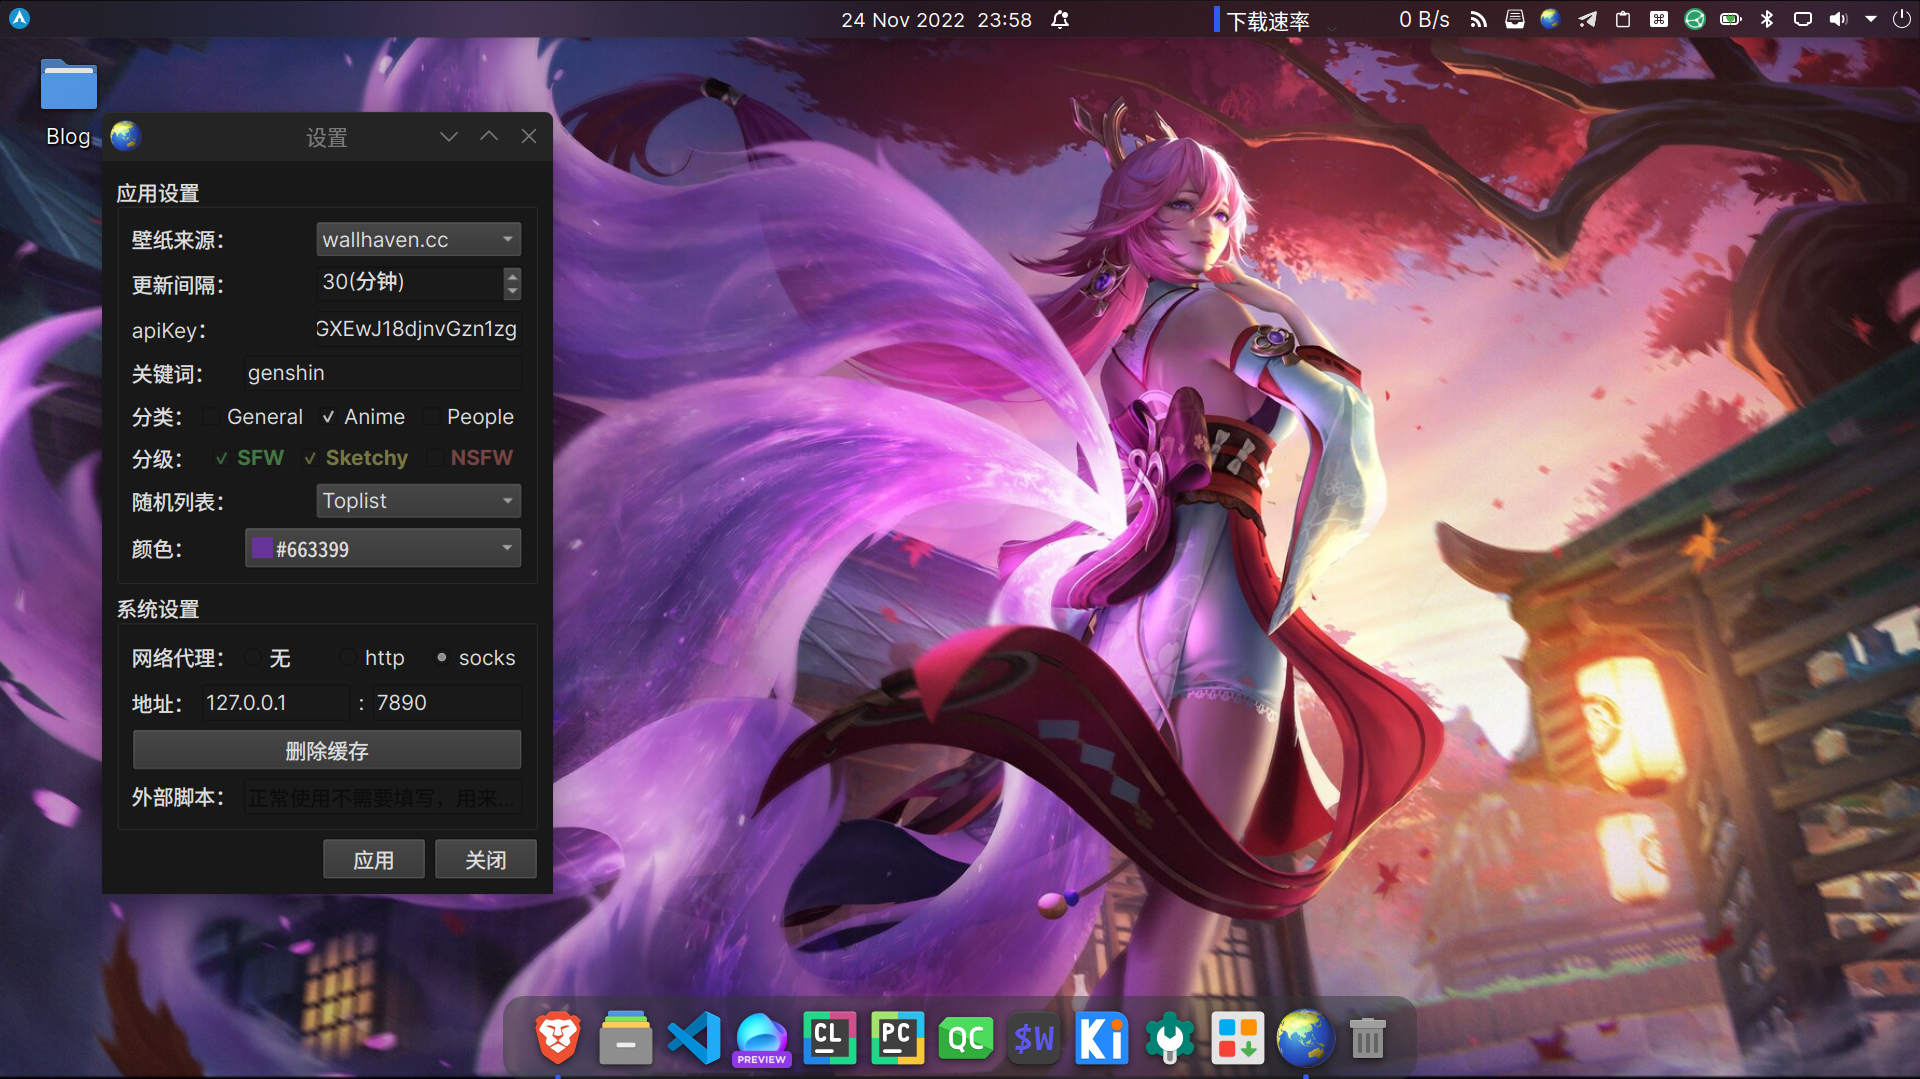This screenshot has width=1920, height=1079.
Task: Launch KiCad from the dock
Action: point(1101,1037)
